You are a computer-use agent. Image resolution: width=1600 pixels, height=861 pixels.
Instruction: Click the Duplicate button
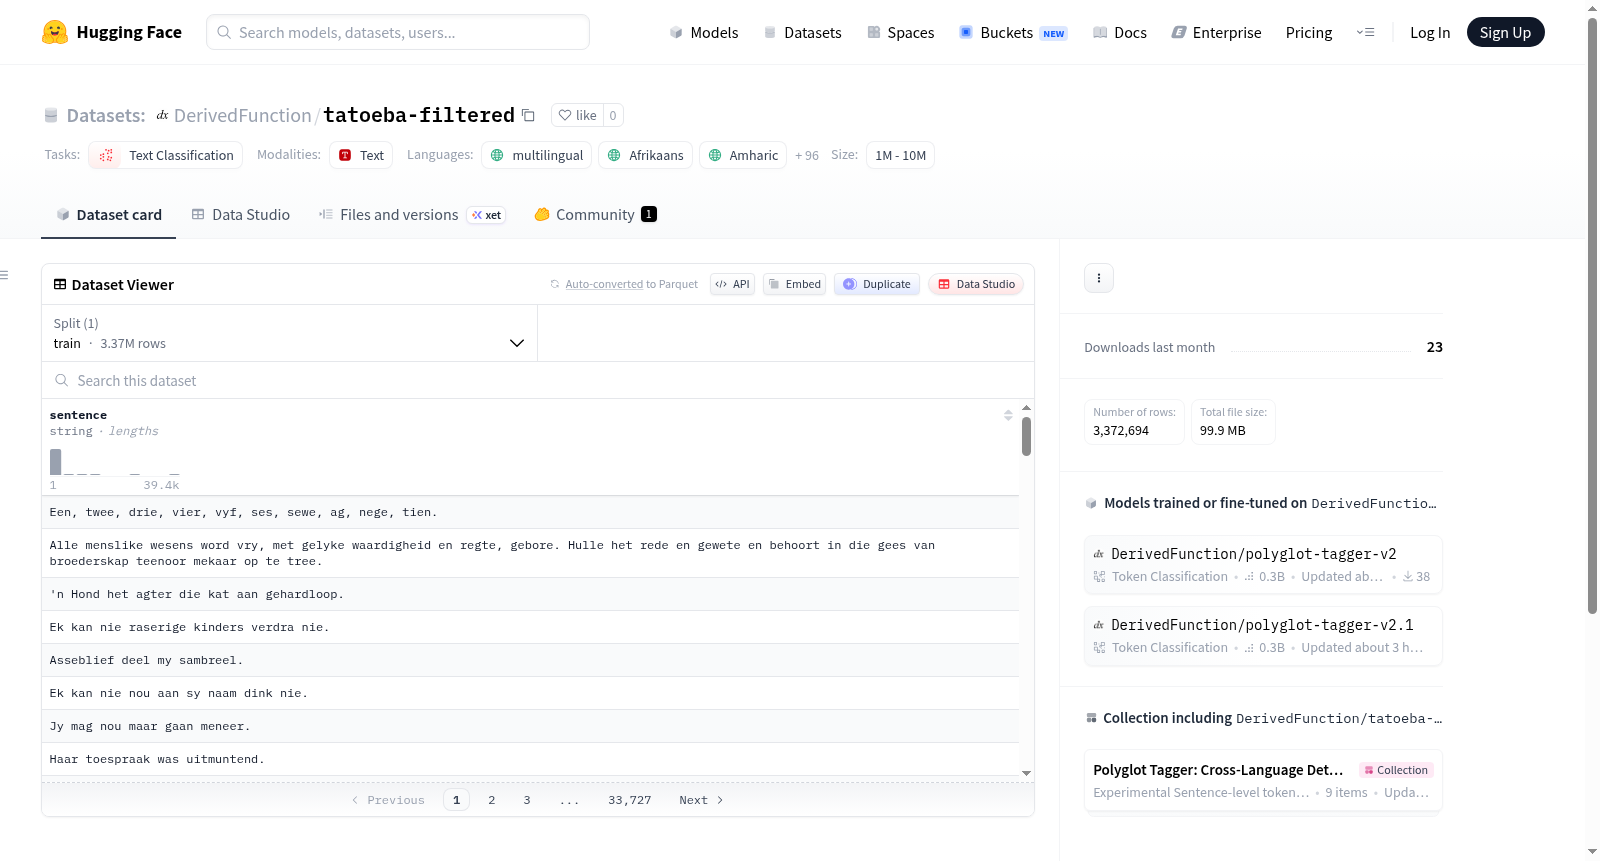[x=877, y=284]
